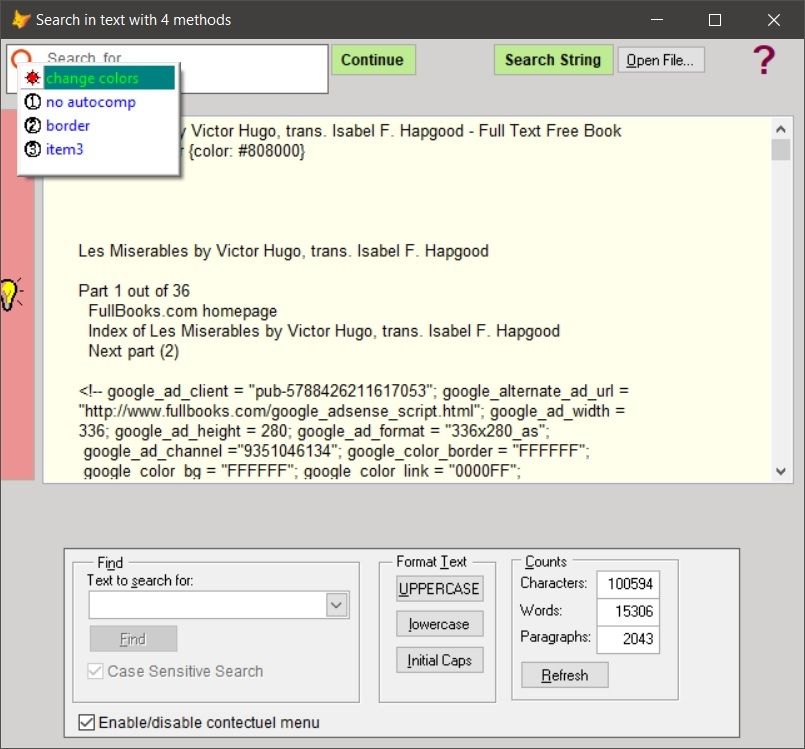The height and width of the screenshot is (749, 805).
Task: Apply lowercase formatting
Action: coord(439,624)
